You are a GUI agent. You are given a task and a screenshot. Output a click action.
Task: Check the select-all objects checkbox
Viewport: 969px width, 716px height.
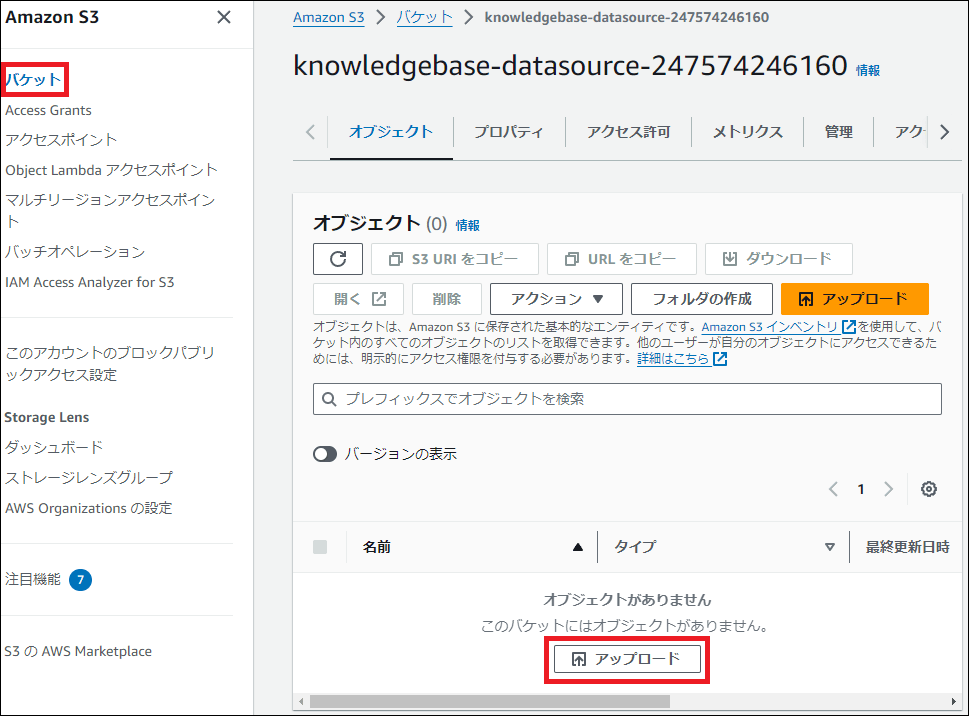[x=320, y=547]
